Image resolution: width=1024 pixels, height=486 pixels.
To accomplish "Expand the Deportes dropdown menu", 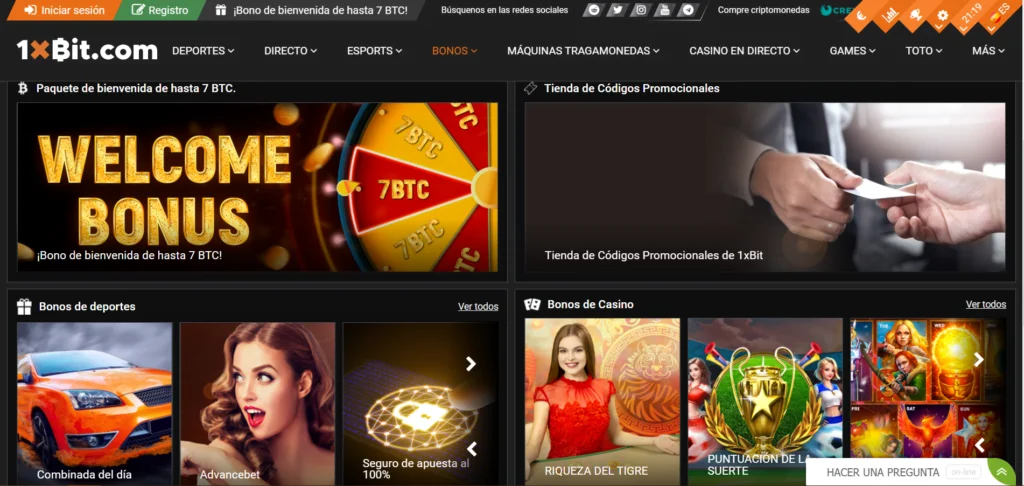I will click(x=203, y=50).
